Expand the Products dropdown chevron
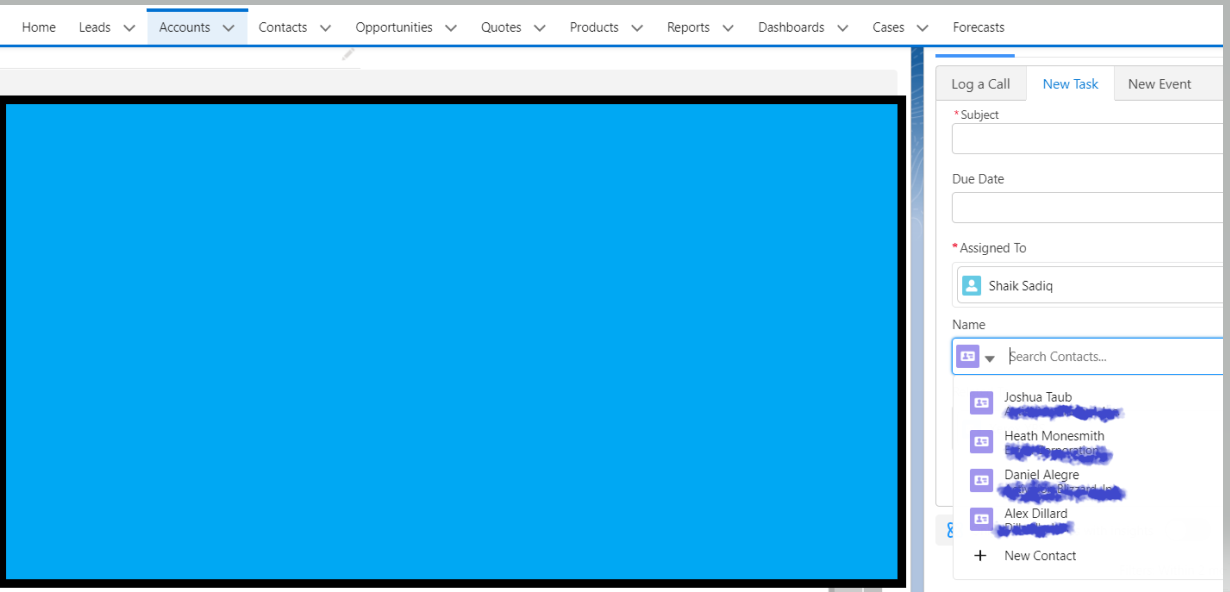This screenshot has width=1230, height=592. 637,28
